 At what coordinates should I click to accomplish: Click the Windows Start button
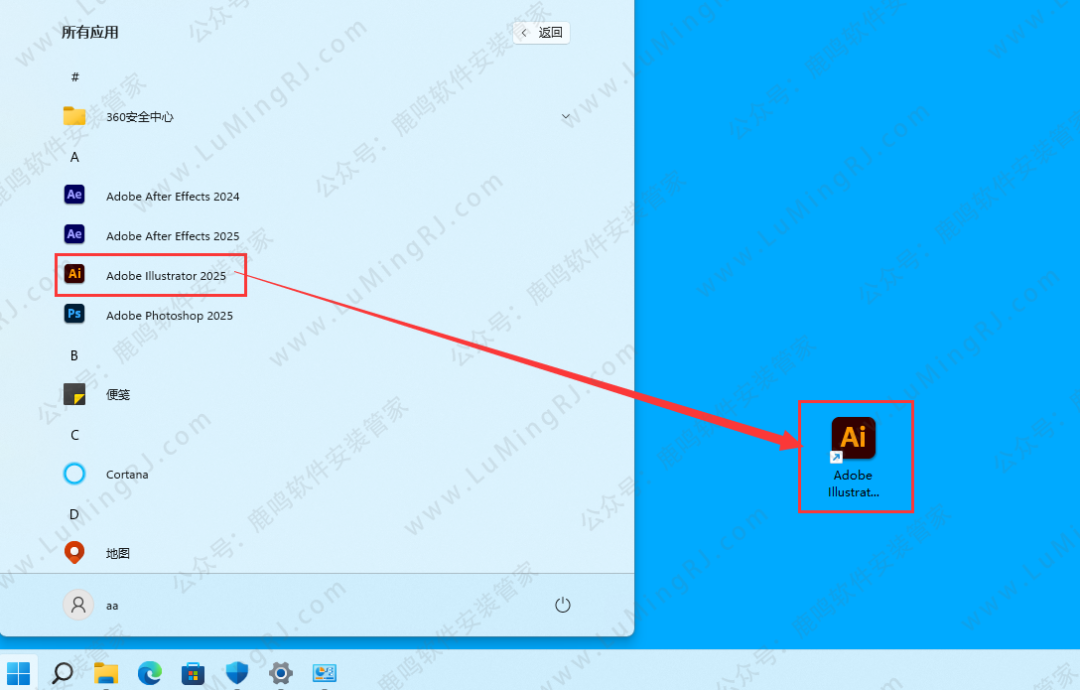18,673
